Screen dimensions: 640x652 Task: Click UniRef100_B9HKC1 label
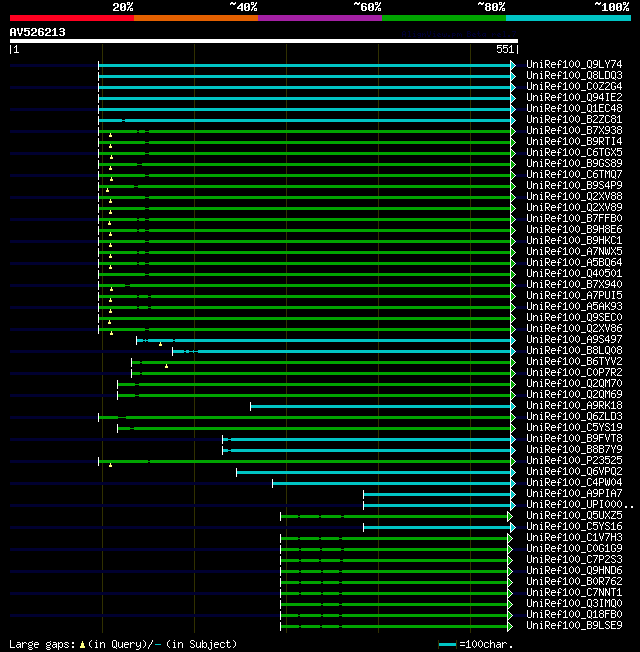pos(574,240)
